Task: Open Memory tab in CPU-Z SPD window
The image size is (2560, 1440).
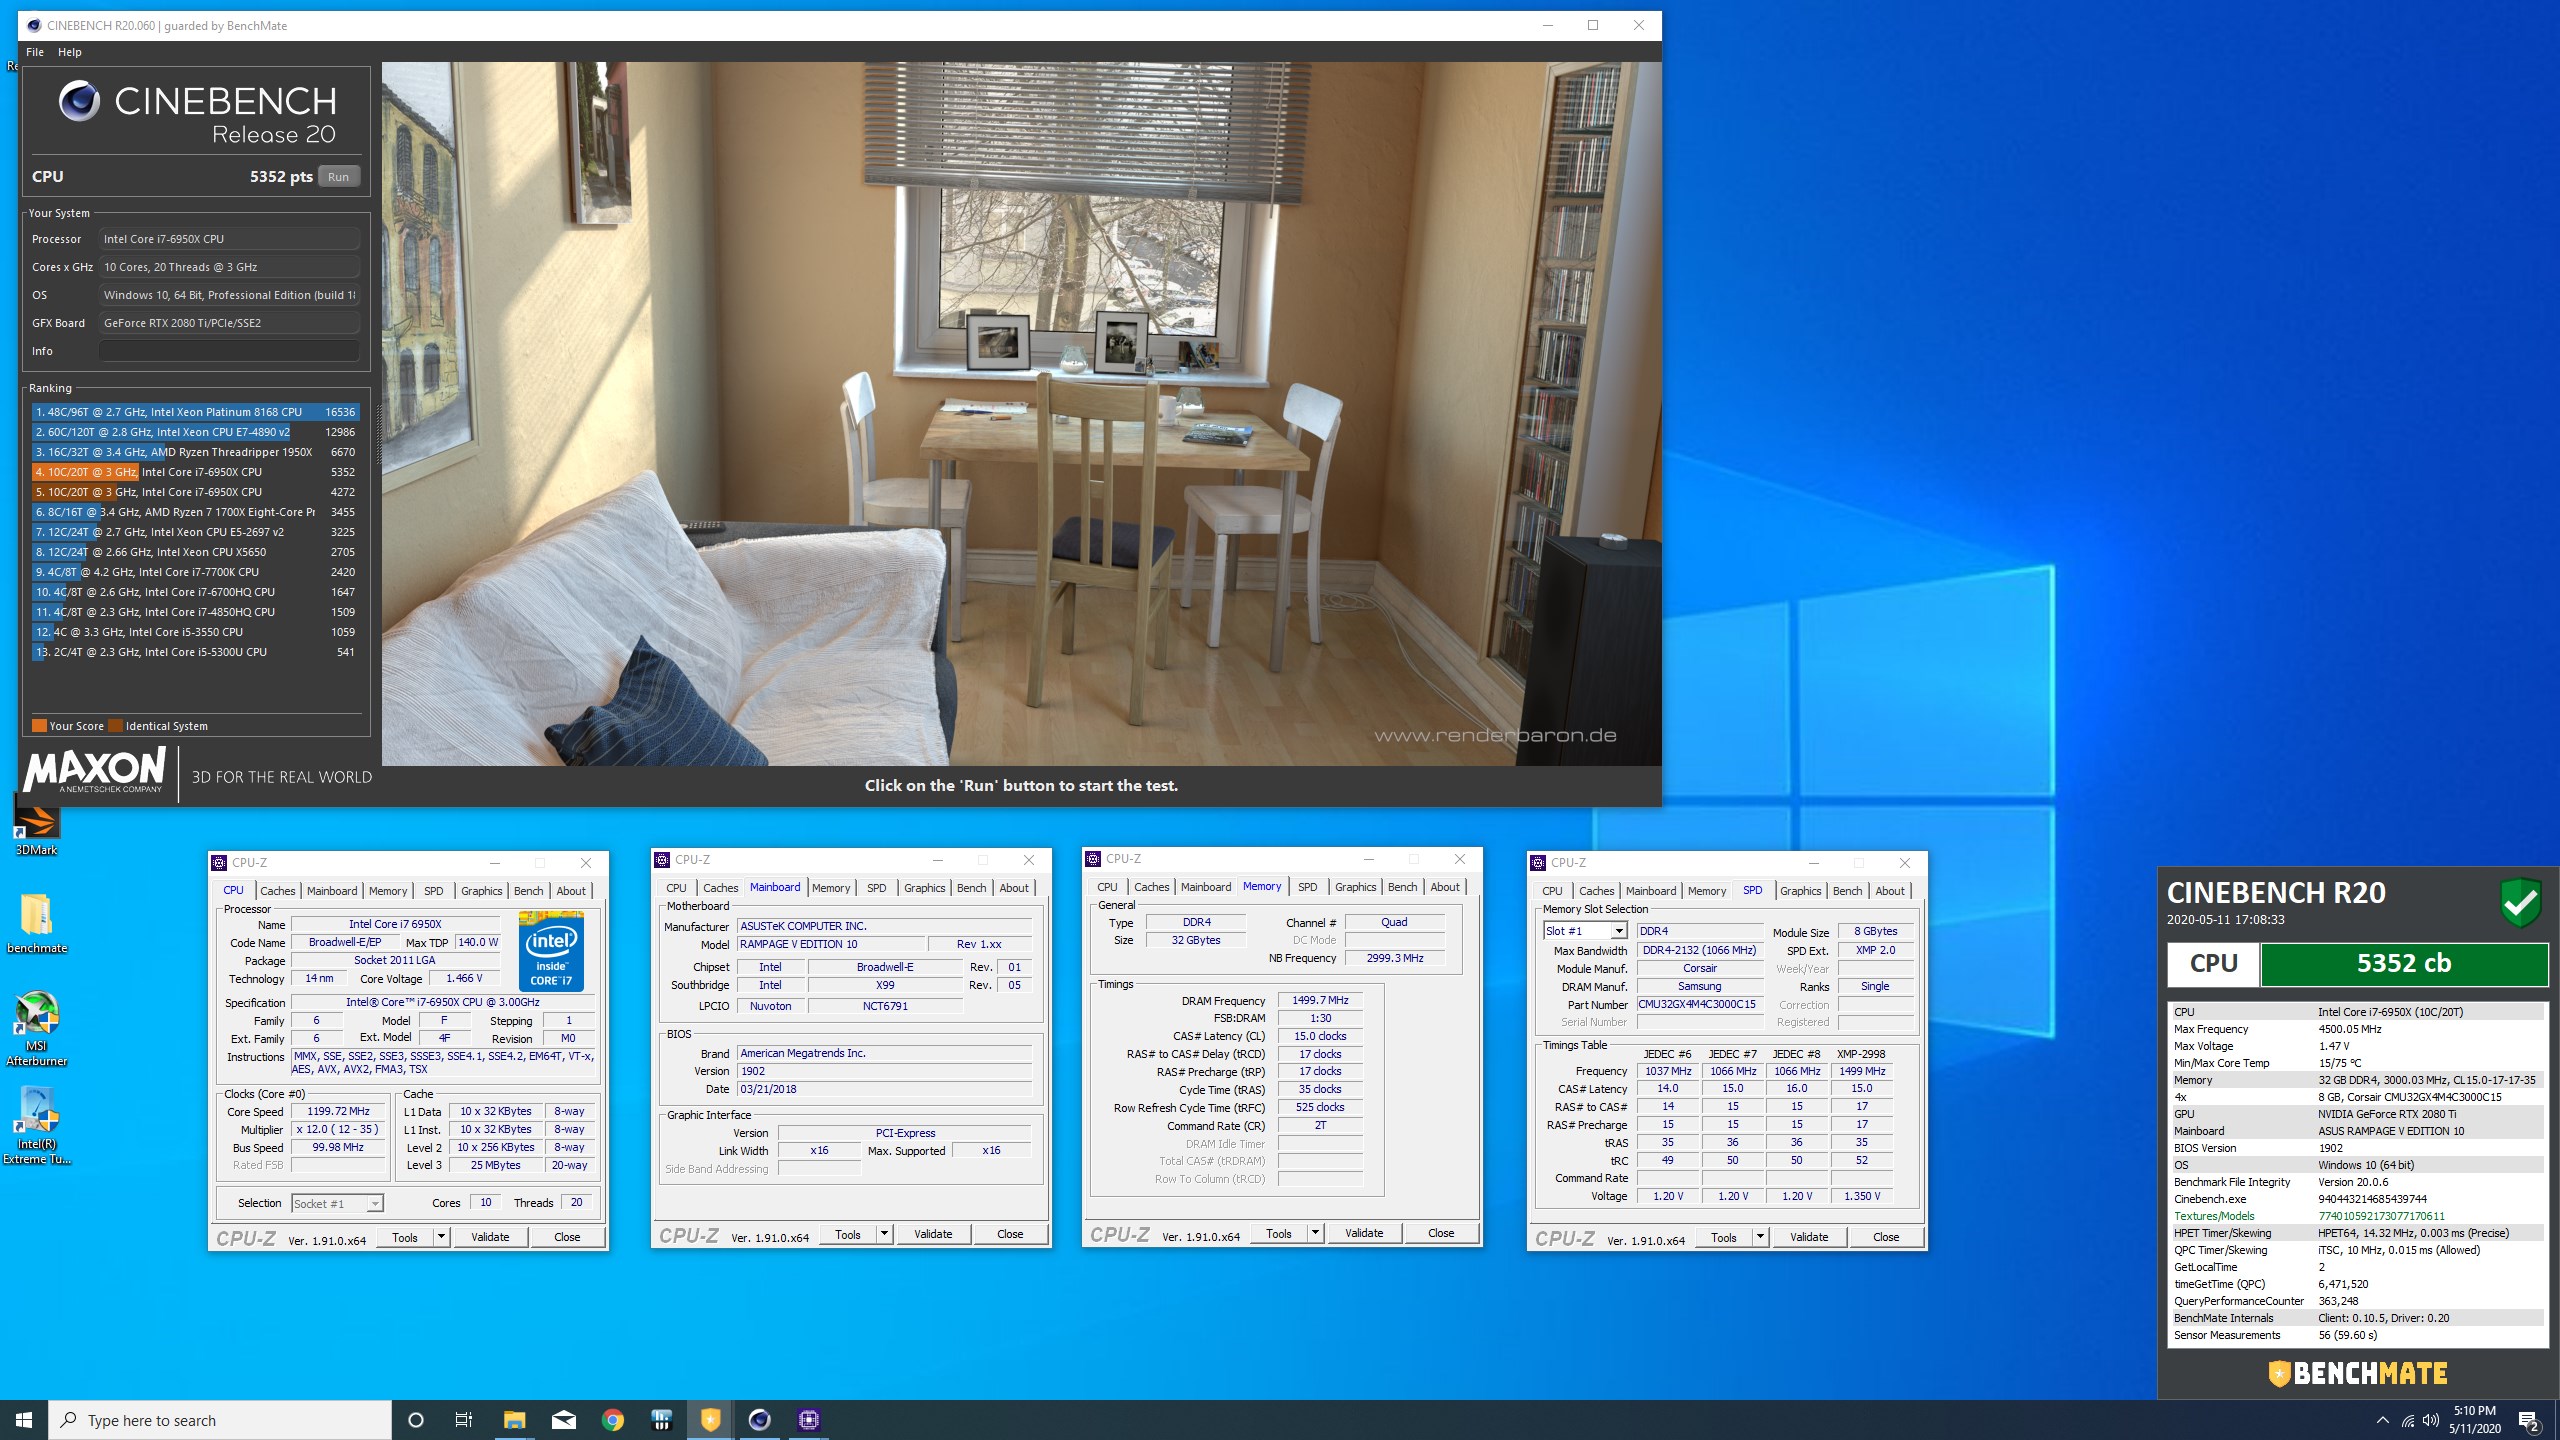Action: click(x=1707, y=891)
